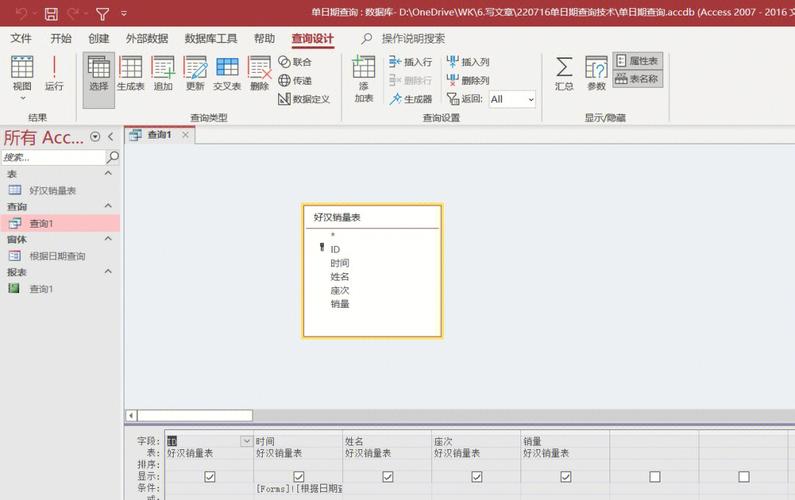Click the horizontal scrollbar left arrow
The width and height of the screenshot is (795, 500).
(131, 415)
